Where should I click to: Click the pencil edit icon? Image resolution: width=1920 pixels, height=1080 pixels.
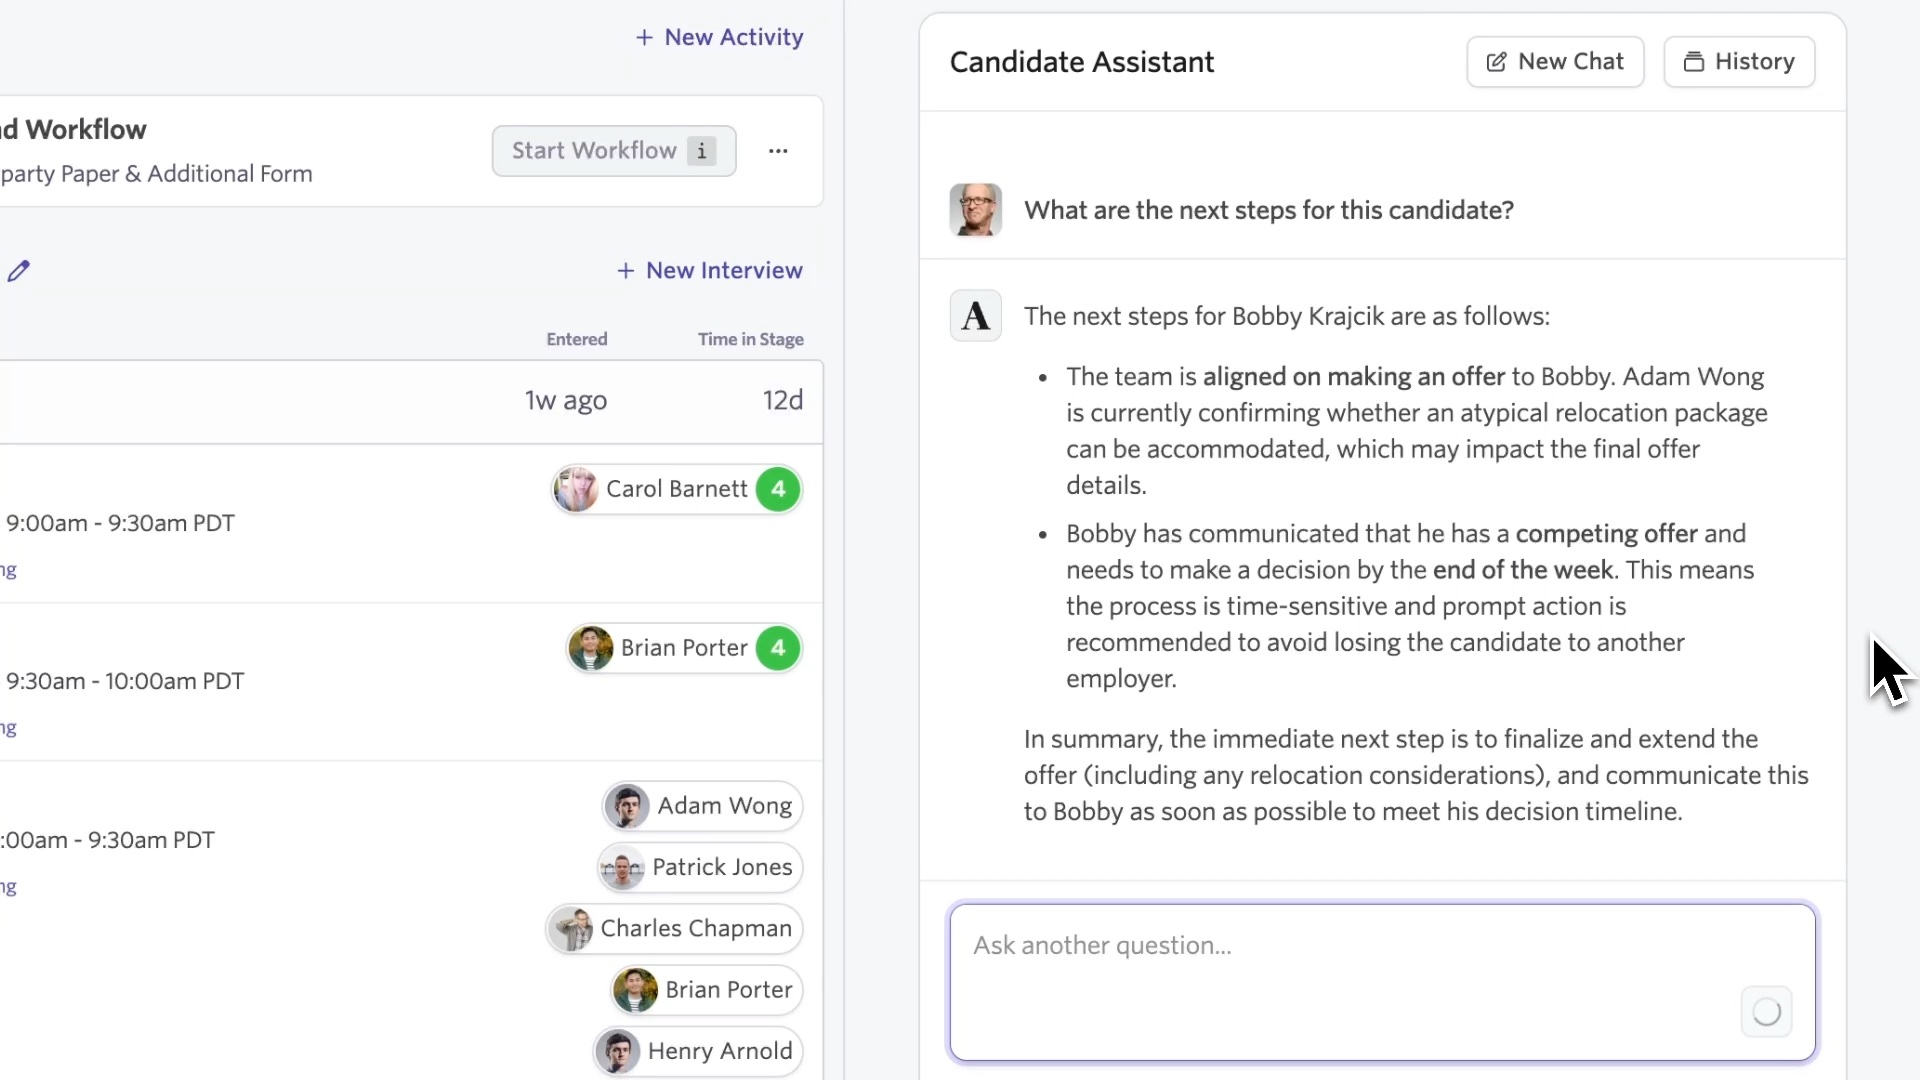19,271
